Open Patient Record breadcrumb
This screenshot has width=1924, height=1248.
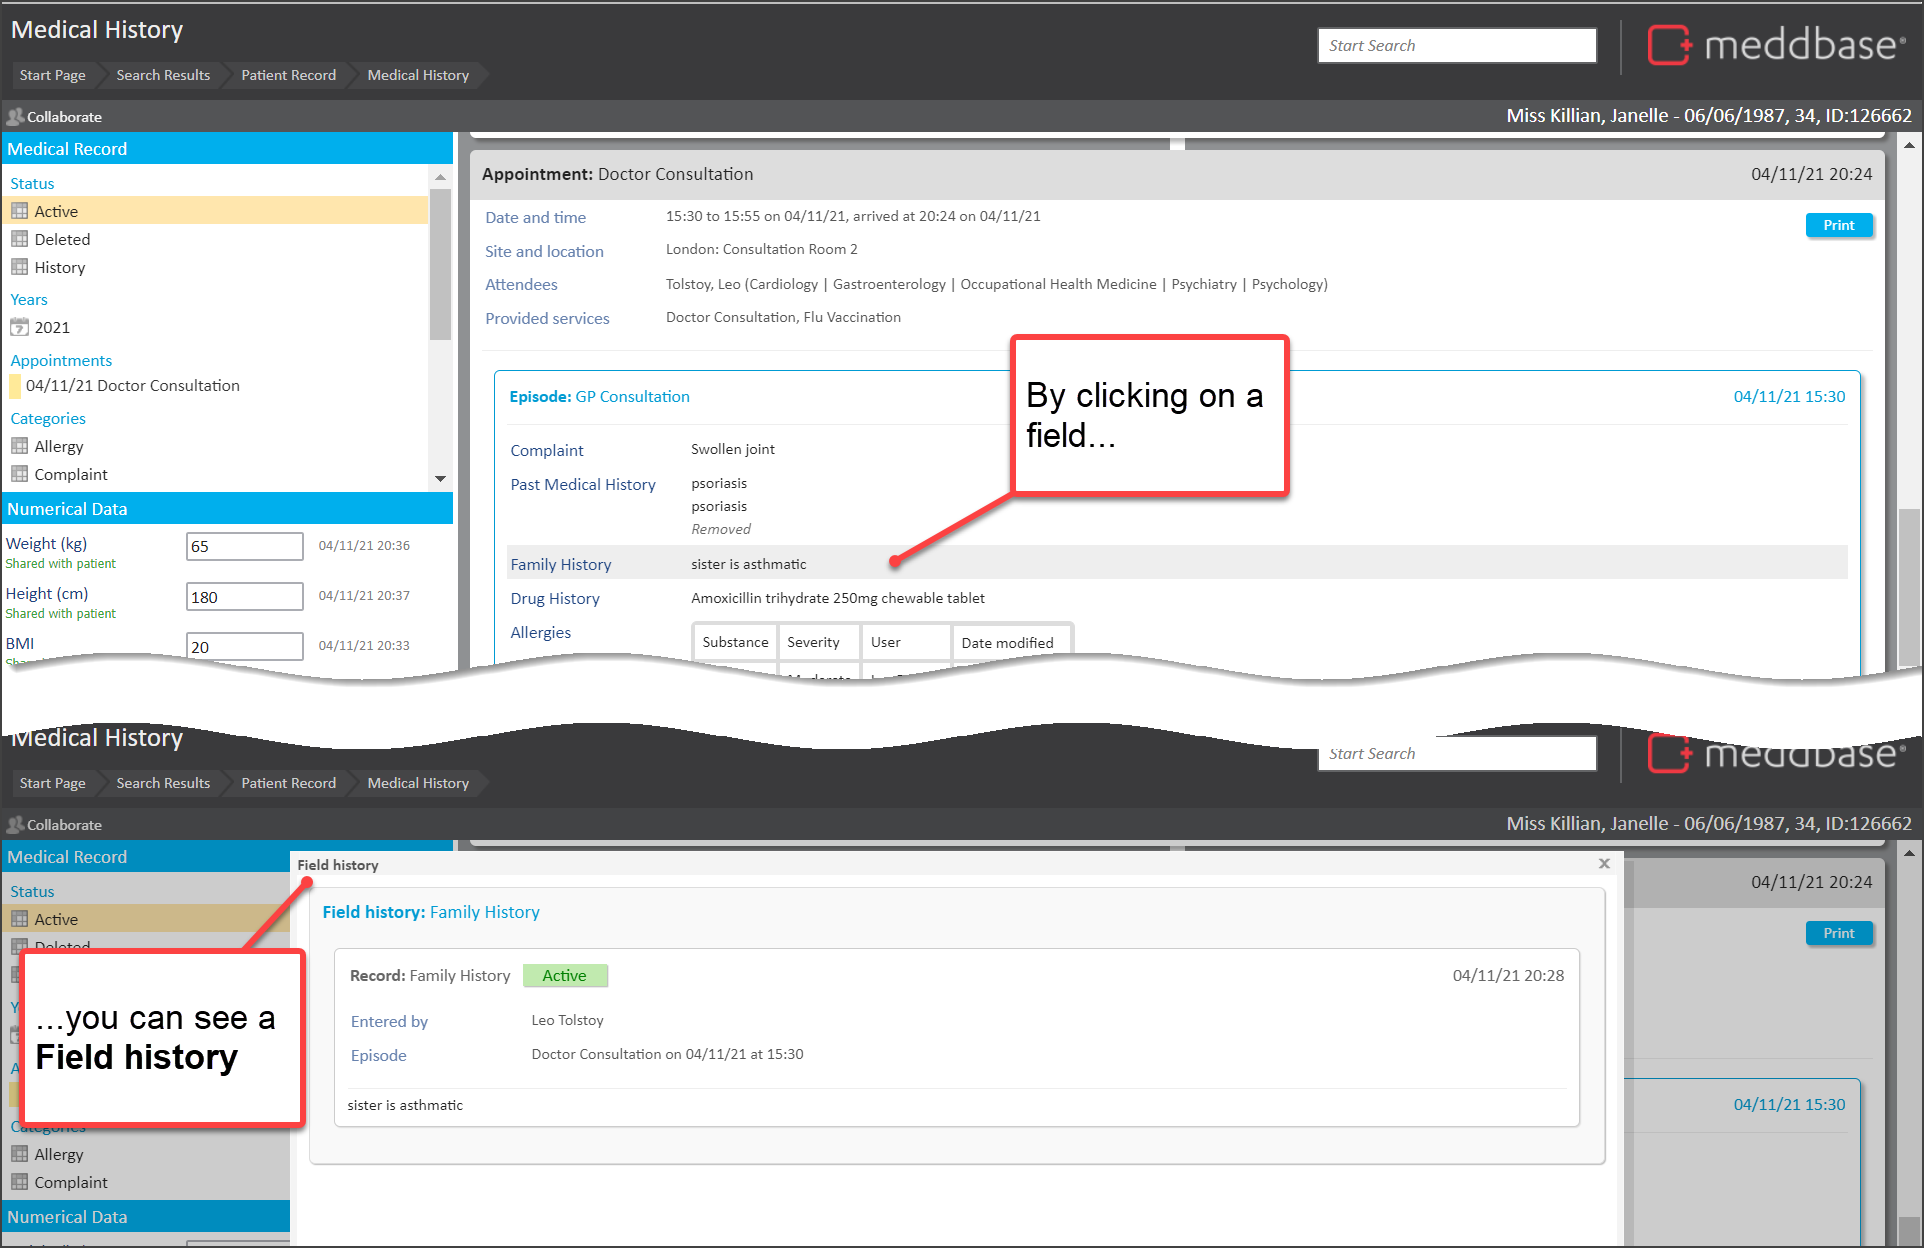tap(288, 75)
